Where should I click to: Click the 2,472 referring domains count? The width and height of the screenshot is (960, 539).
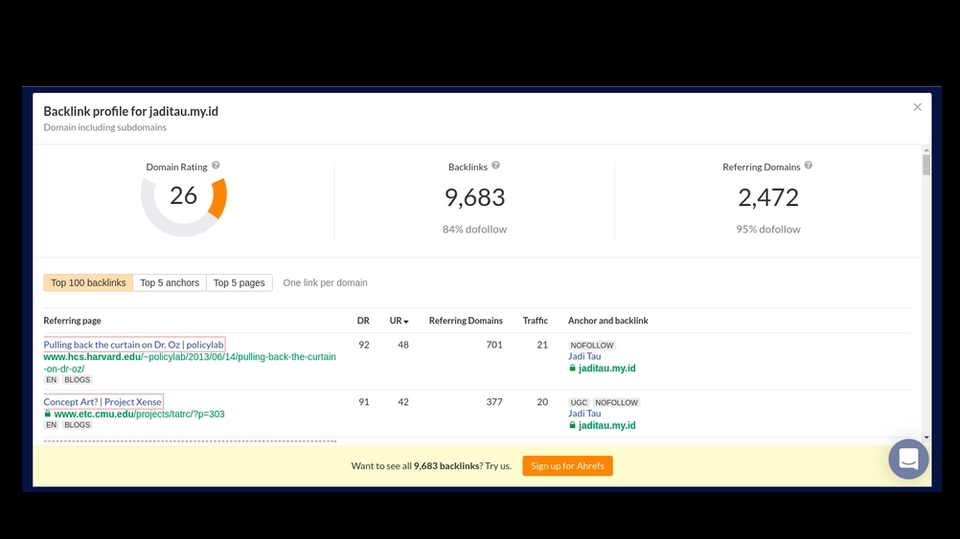pyautogui.click(x=768, y=197)
